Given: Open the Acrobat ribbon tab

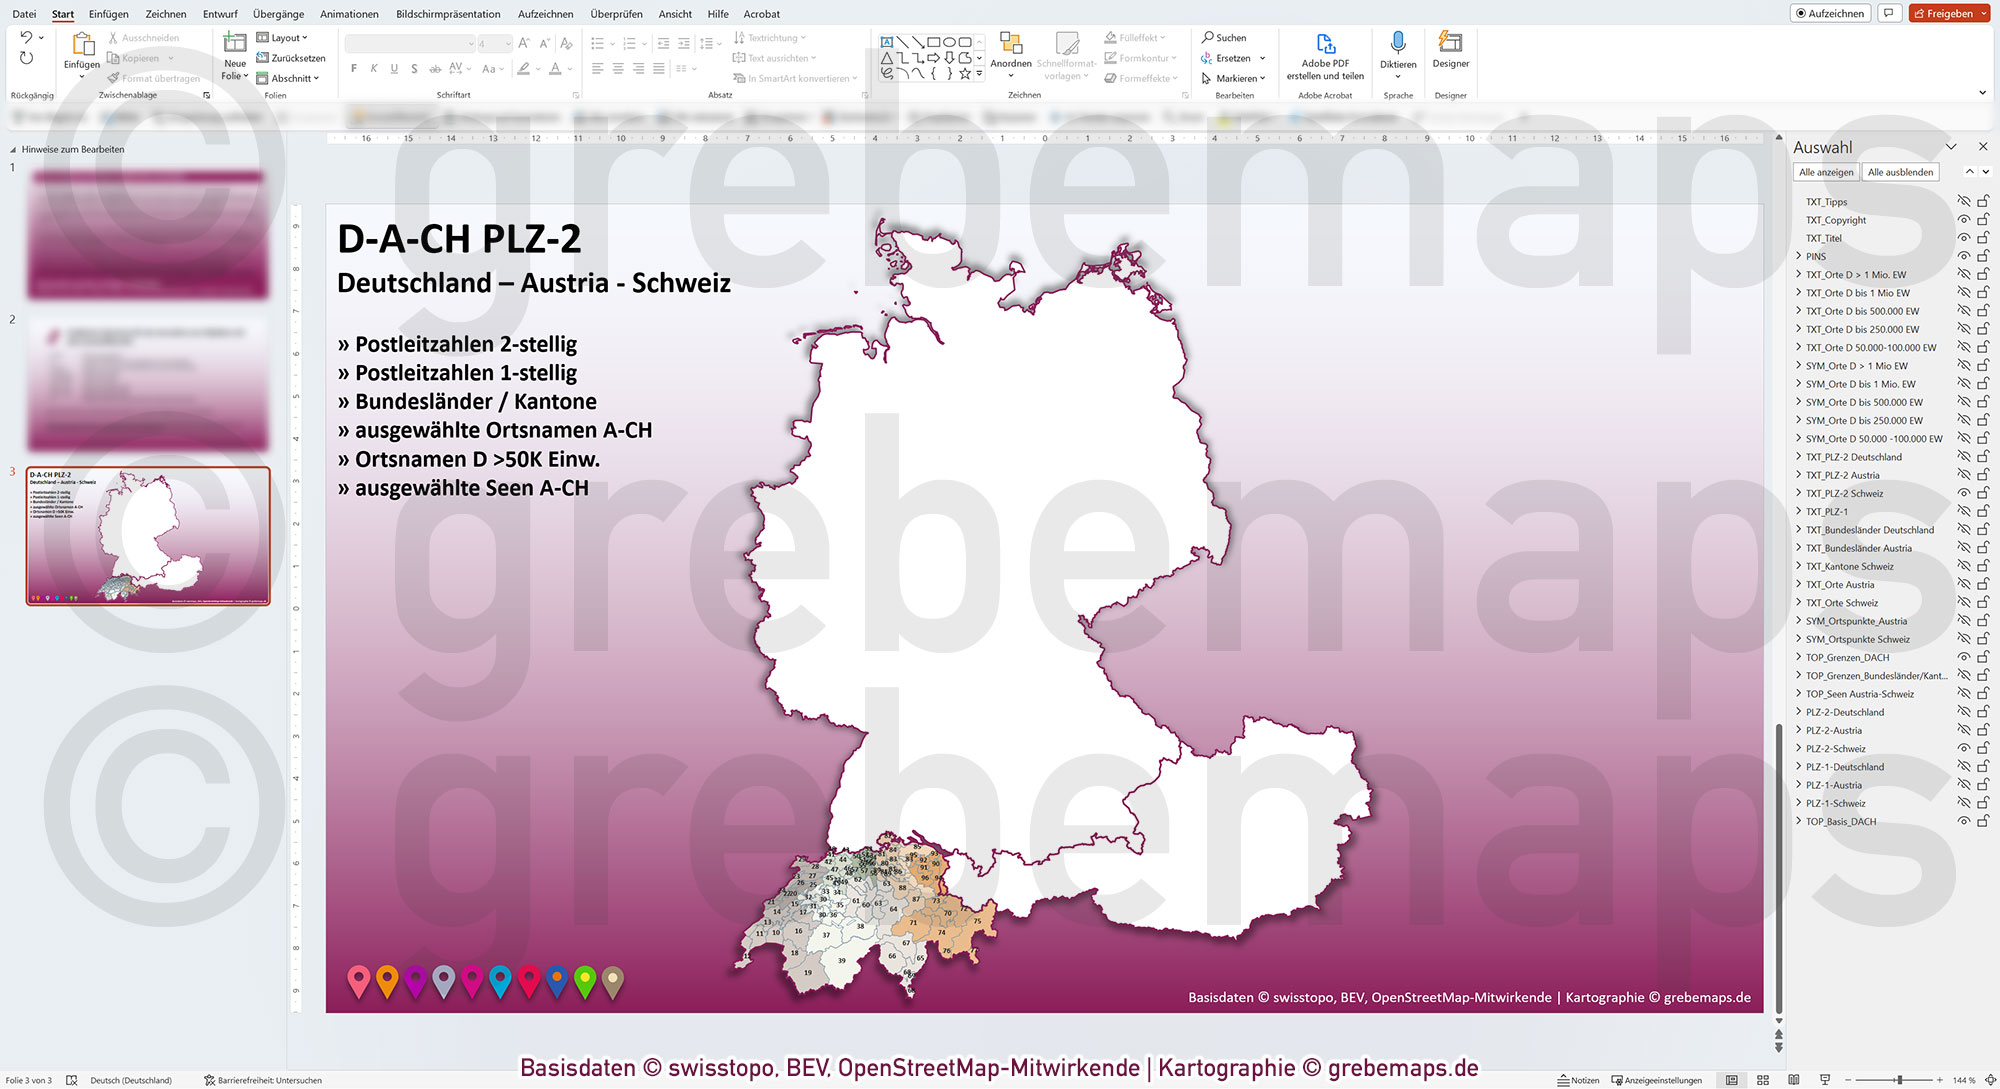Looking at the screenshot, I should 761,14.
